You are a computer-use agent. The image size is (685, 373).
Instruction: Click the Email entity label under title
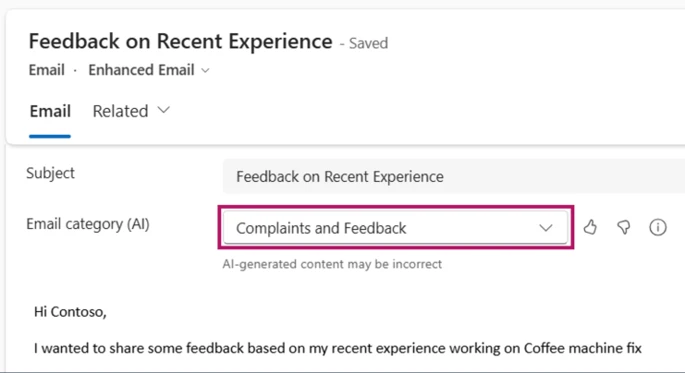(47, 70)
